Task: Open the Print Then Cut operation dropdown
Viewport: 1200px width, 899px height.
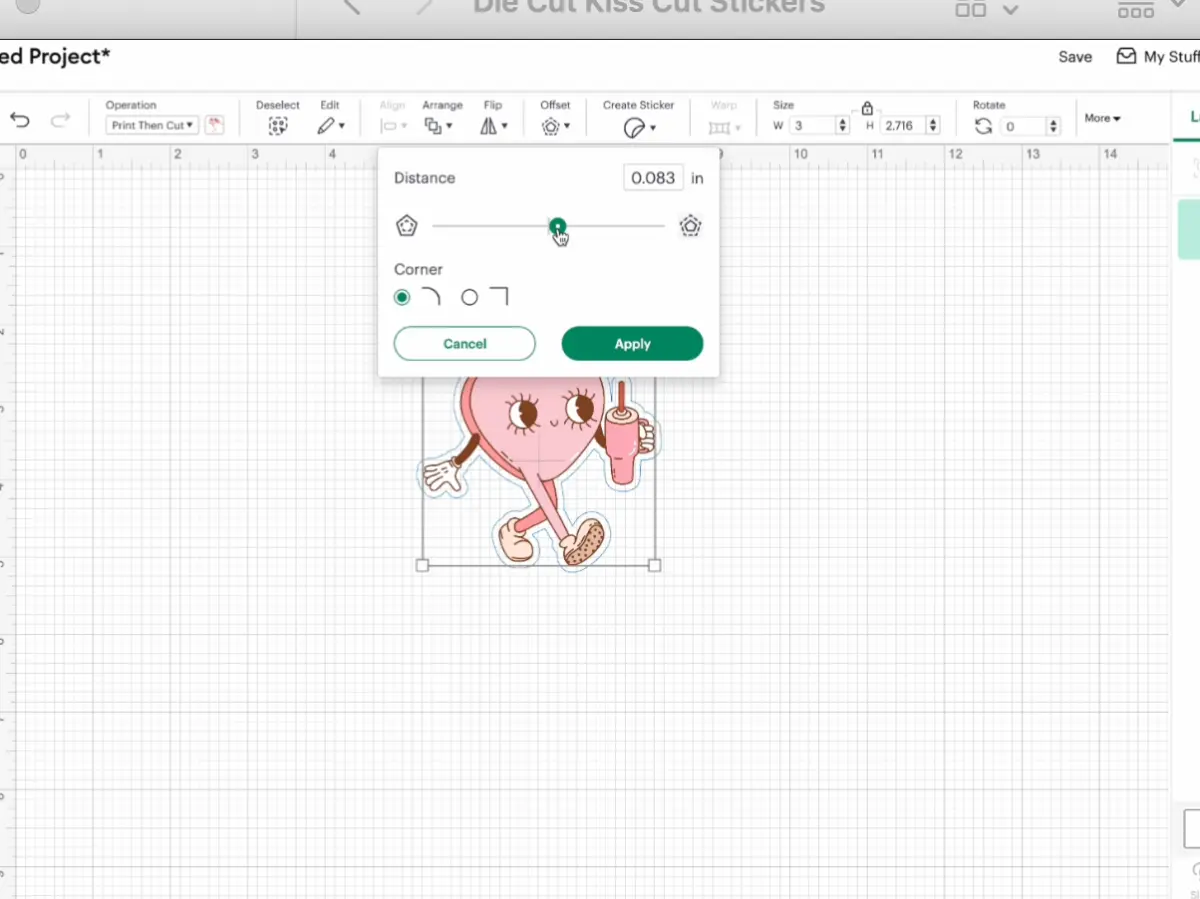Action: (x=150, y=125)
